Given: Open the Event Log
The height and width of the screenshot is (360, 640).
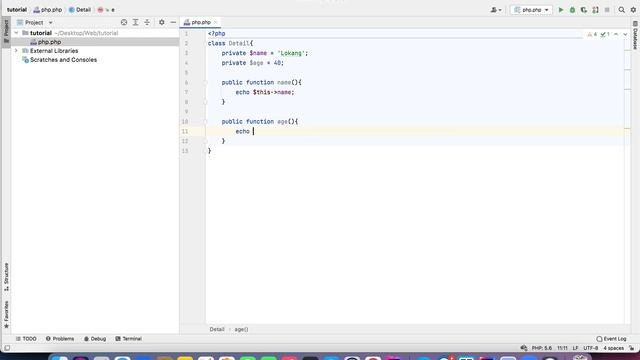Looking at the screenshot, I should [x=611, y=339].
